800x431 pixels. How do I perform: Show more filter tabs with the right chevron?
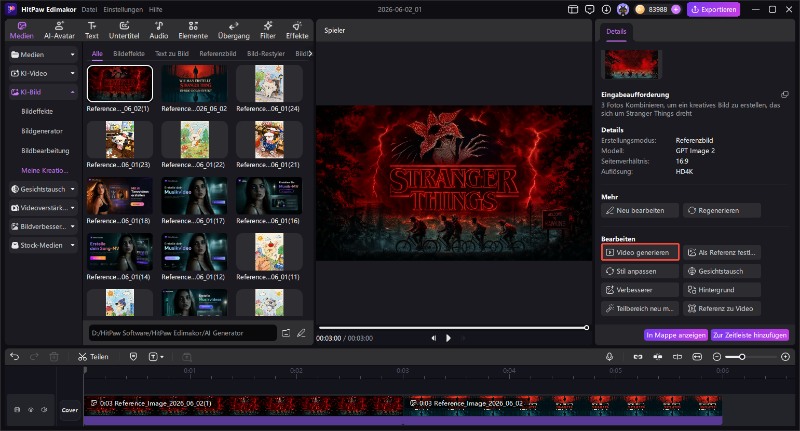pos(310,54)
